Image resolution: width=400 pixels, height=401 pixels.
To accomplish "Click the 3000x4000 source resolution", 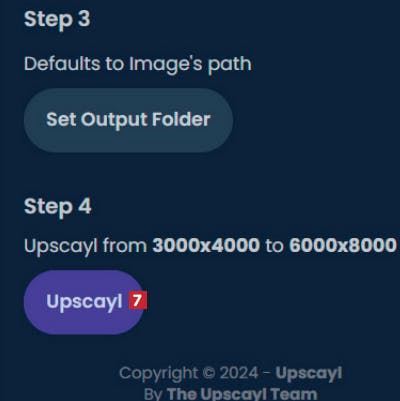I will [206, 246].
